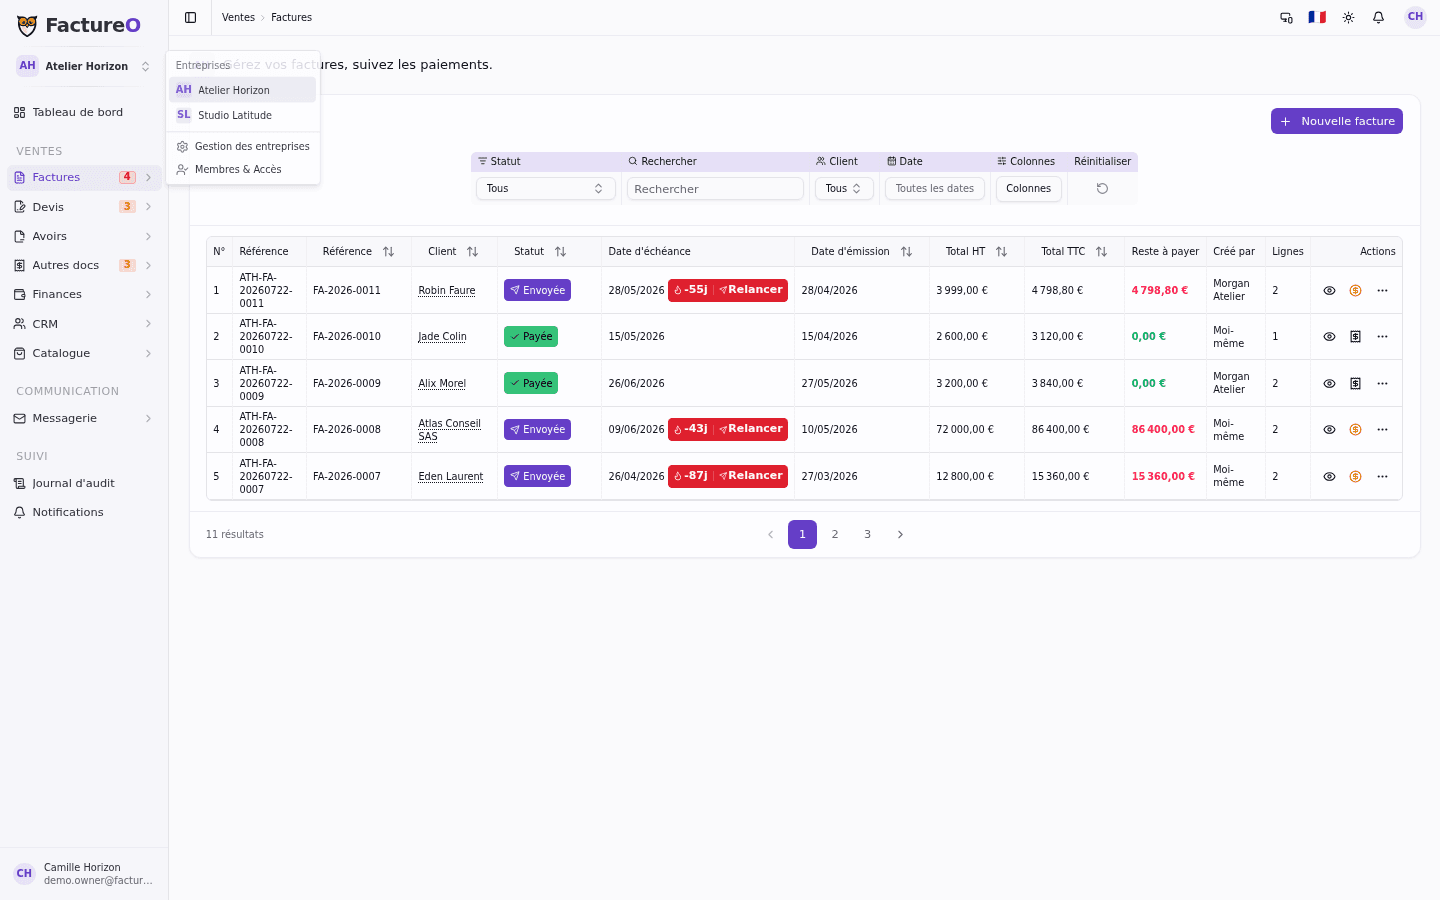The width and height of the screenshot is (1440, 900).
Task: Toggle the sidebar panel icon
Action: click(190, 17)
